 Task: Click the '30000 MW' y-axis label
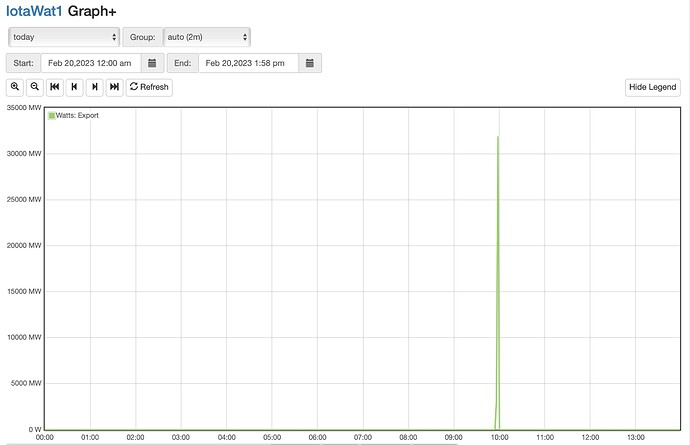[x=24, y=154]
